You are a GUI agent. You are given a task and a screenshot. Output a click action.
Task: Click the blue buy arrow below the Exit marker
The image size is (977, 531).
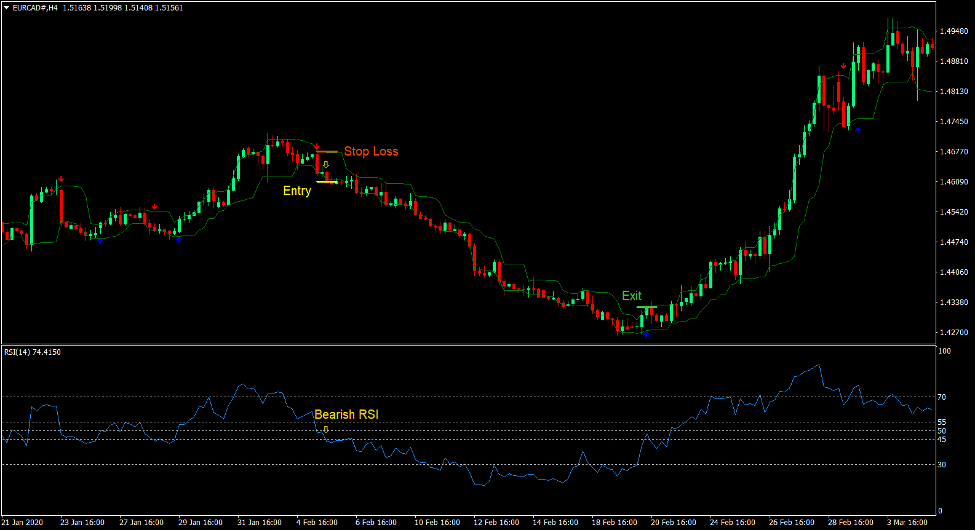pyautogui.click(x=646, y=333)
